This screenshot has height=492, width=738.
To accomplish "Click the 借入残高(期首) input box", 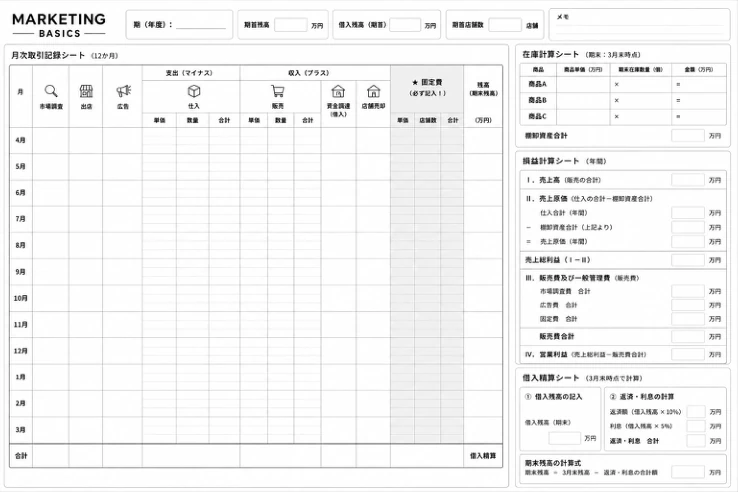I will coord(405,25).
